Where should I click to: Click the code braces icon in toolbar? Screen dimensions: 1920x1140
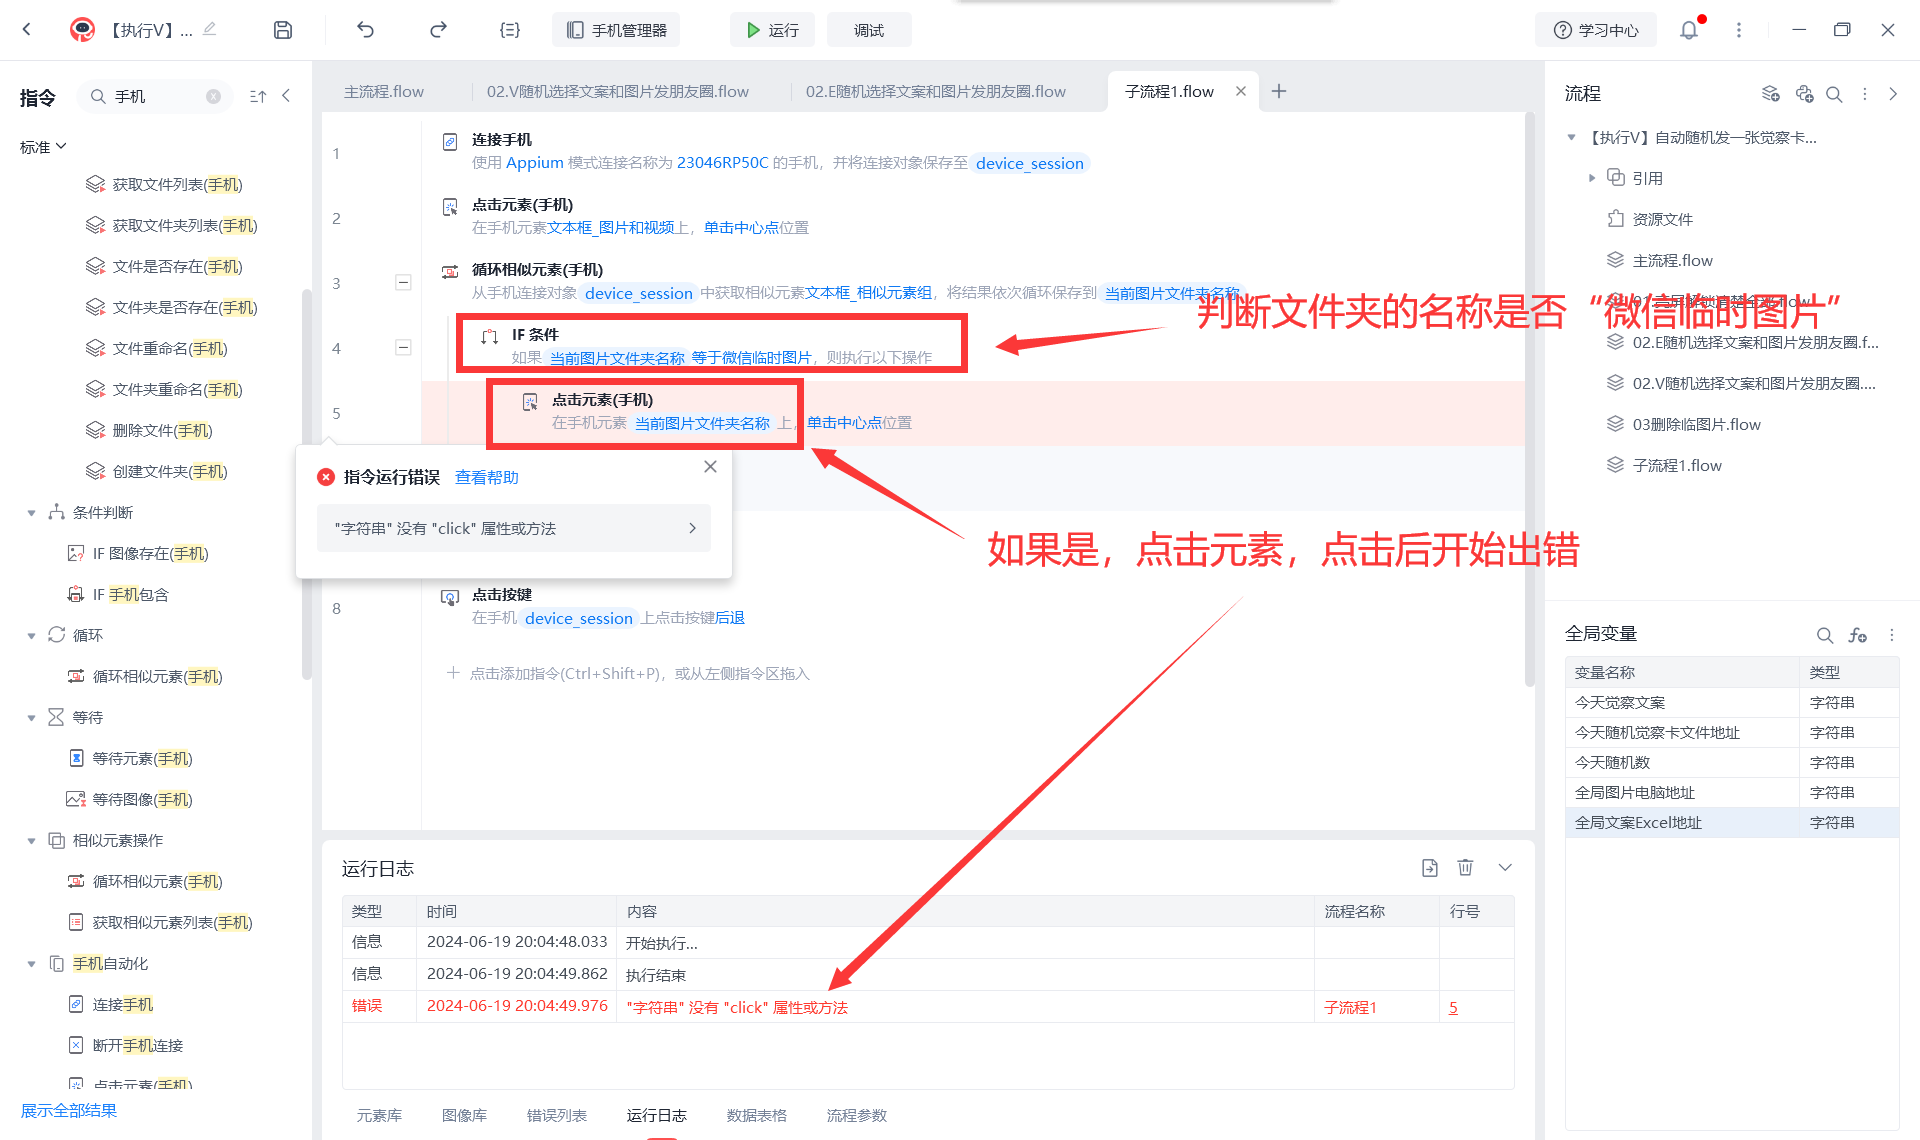tap(510, 30)
